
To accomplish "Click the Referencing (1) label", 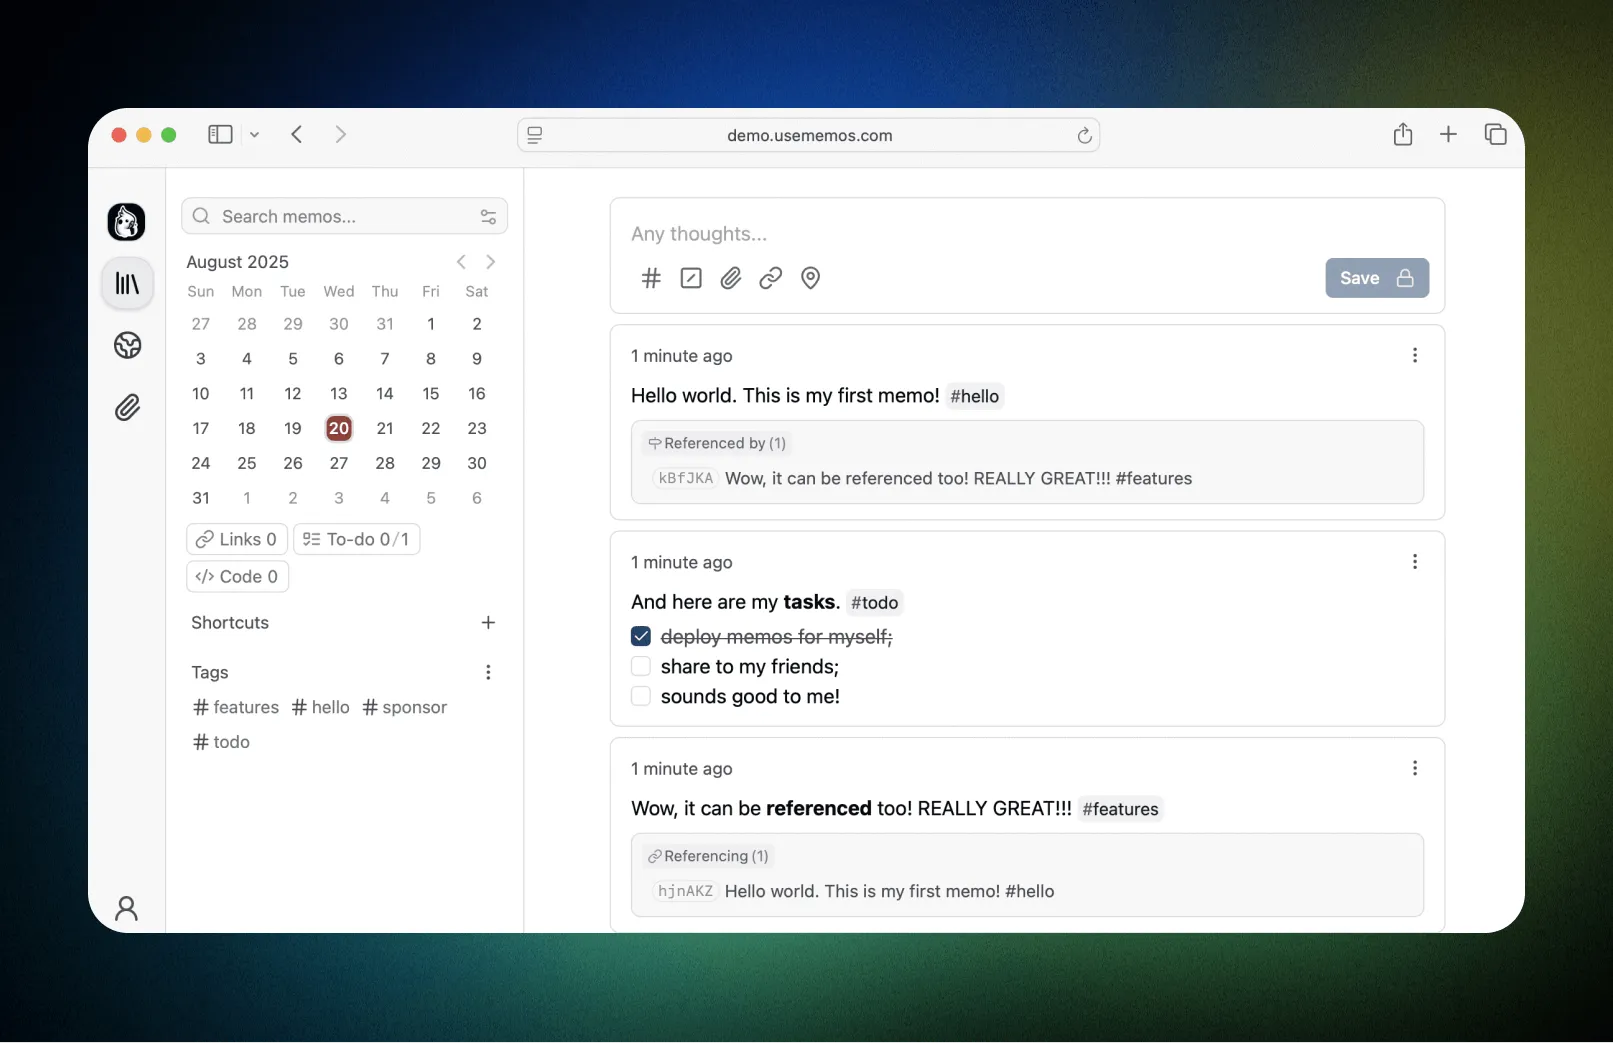I will click(708, 856).
